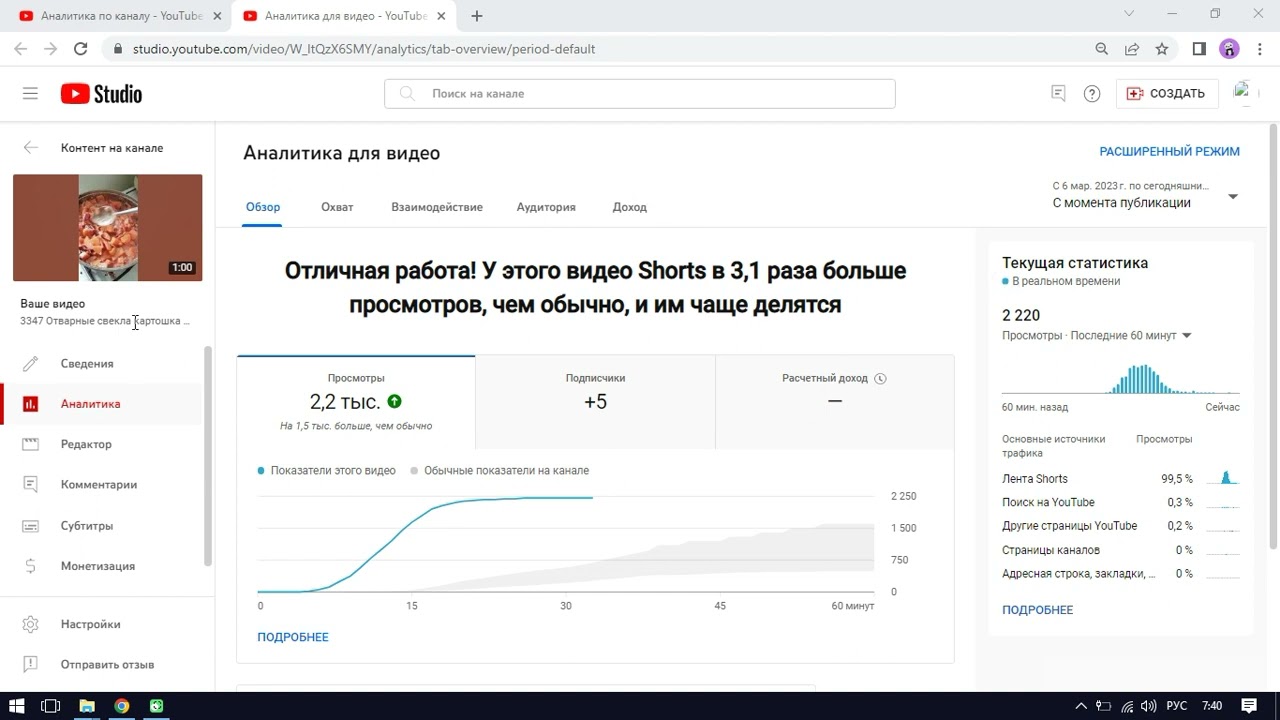Screen dimensions: 1280x720
Task: Open Сведения pencil icon in sidebar
Action: 31,364
